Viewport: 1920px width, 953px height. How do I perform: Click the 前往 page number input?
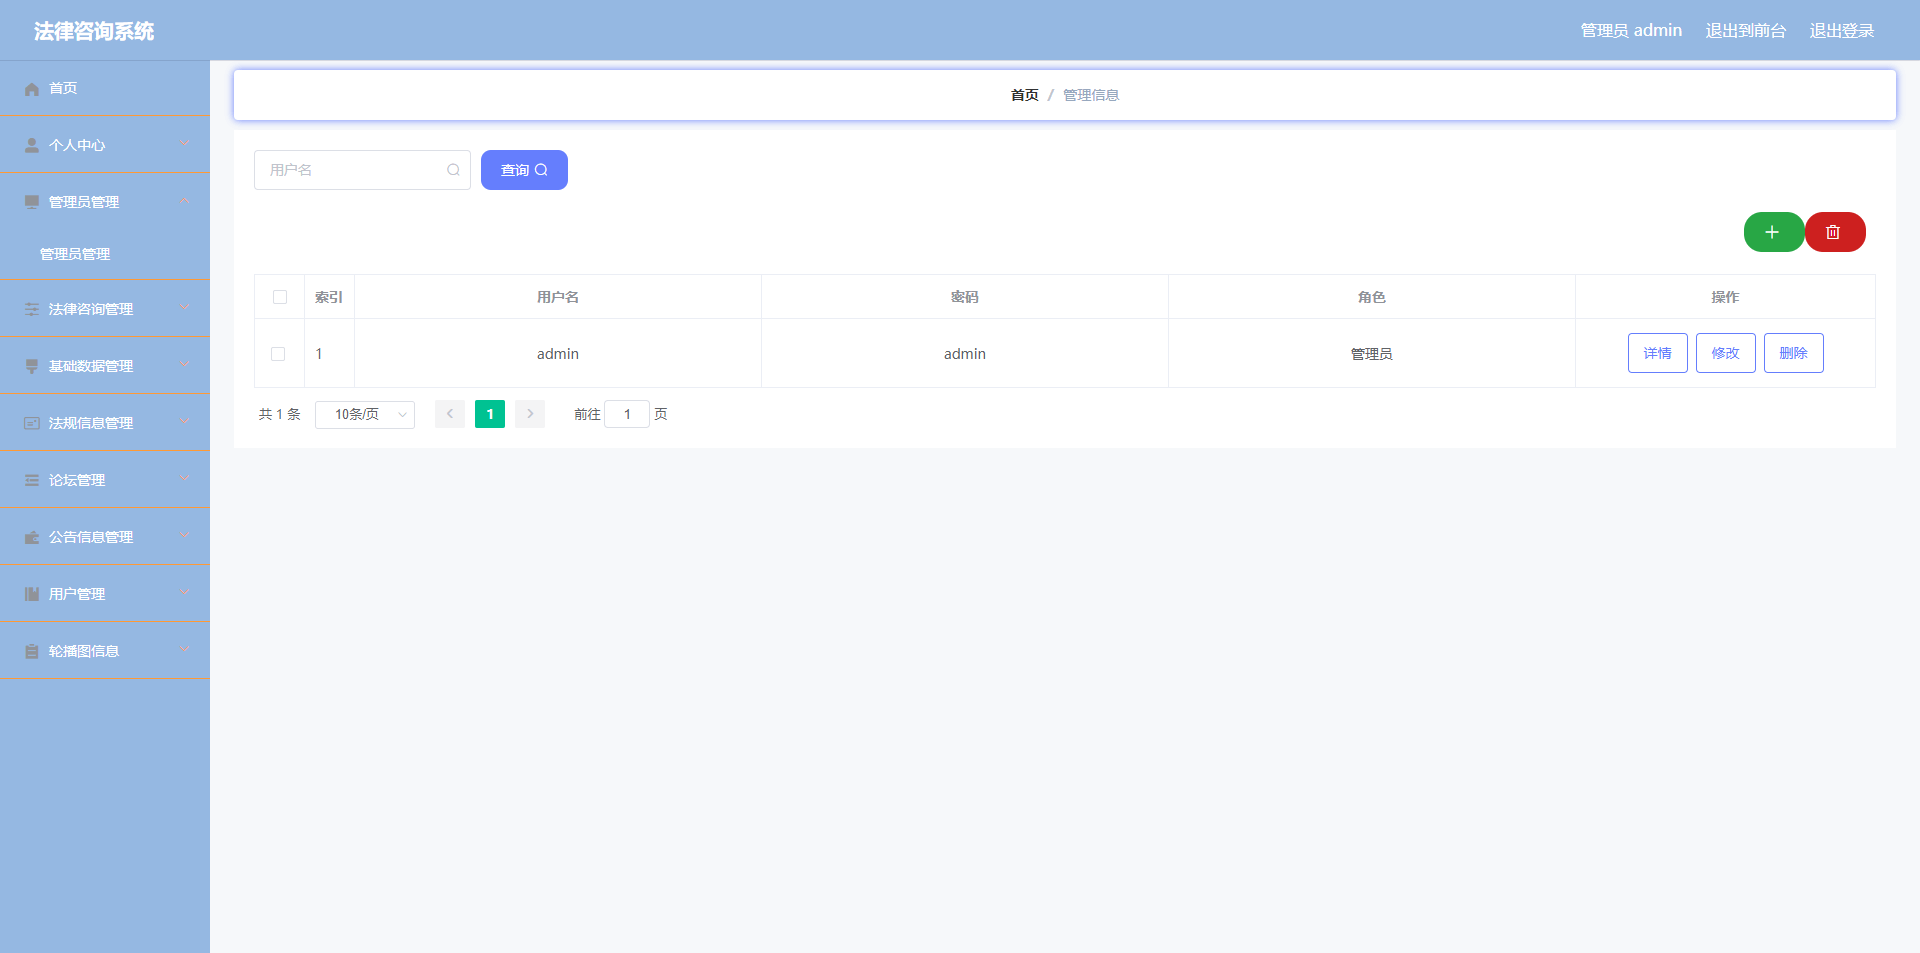click(627, 414)
